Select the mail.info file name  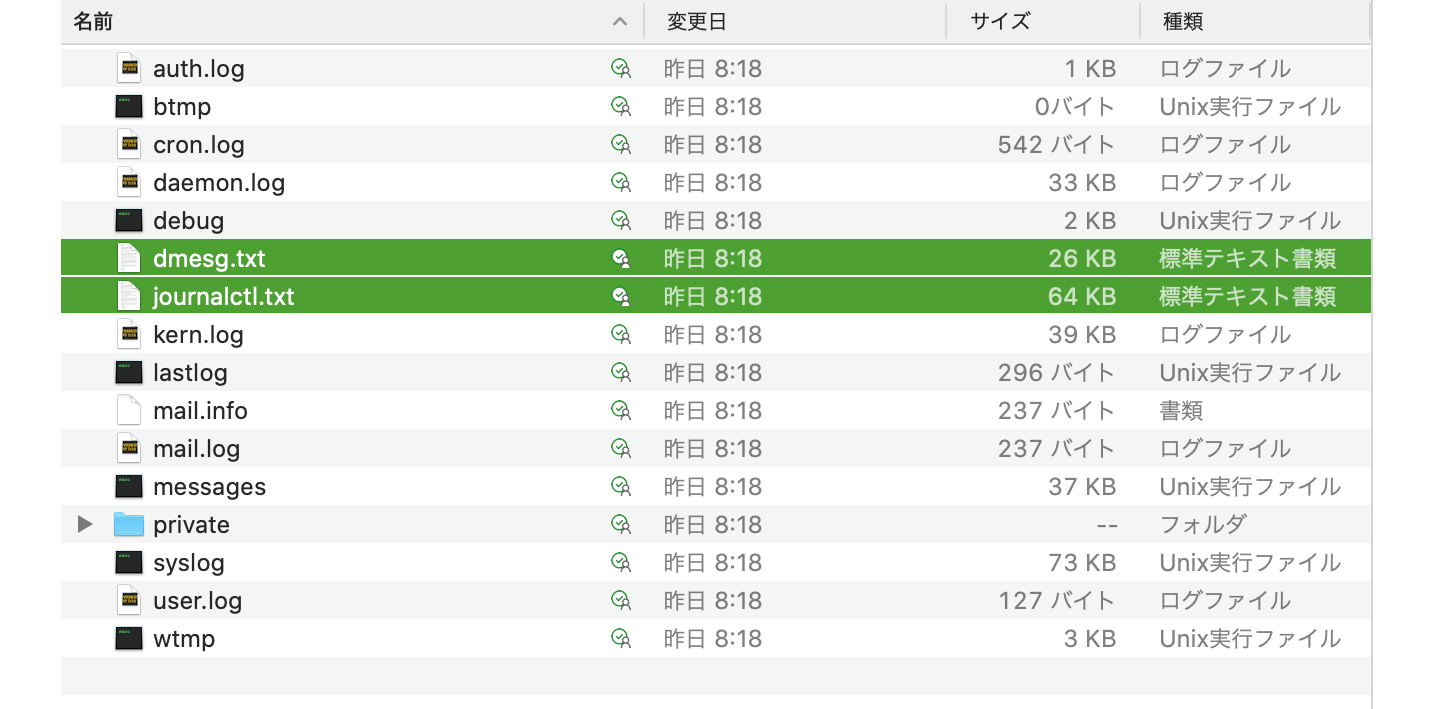coord(200,411)
